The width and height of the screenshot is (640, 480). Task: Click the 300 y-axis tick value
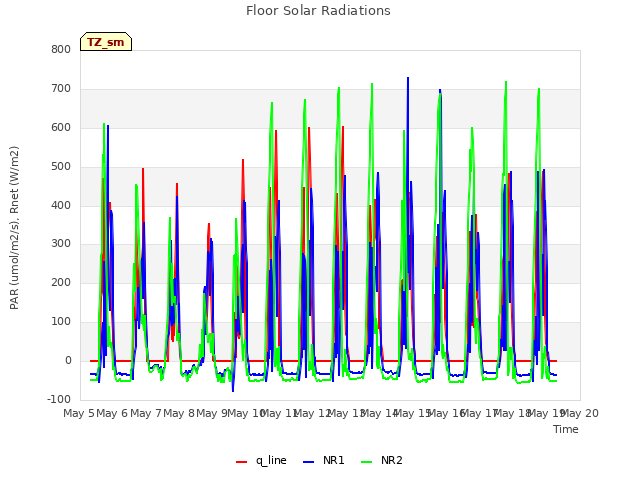point(61,244)
